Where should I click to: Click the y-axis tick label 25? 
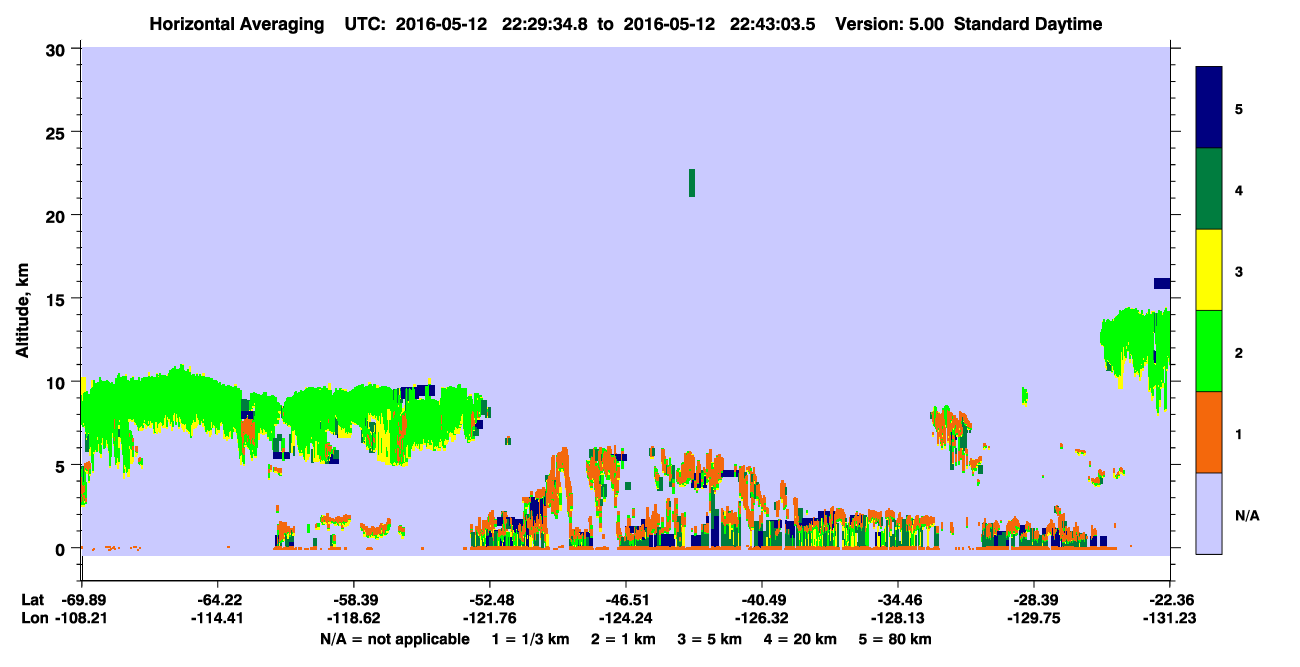[58, 132]
